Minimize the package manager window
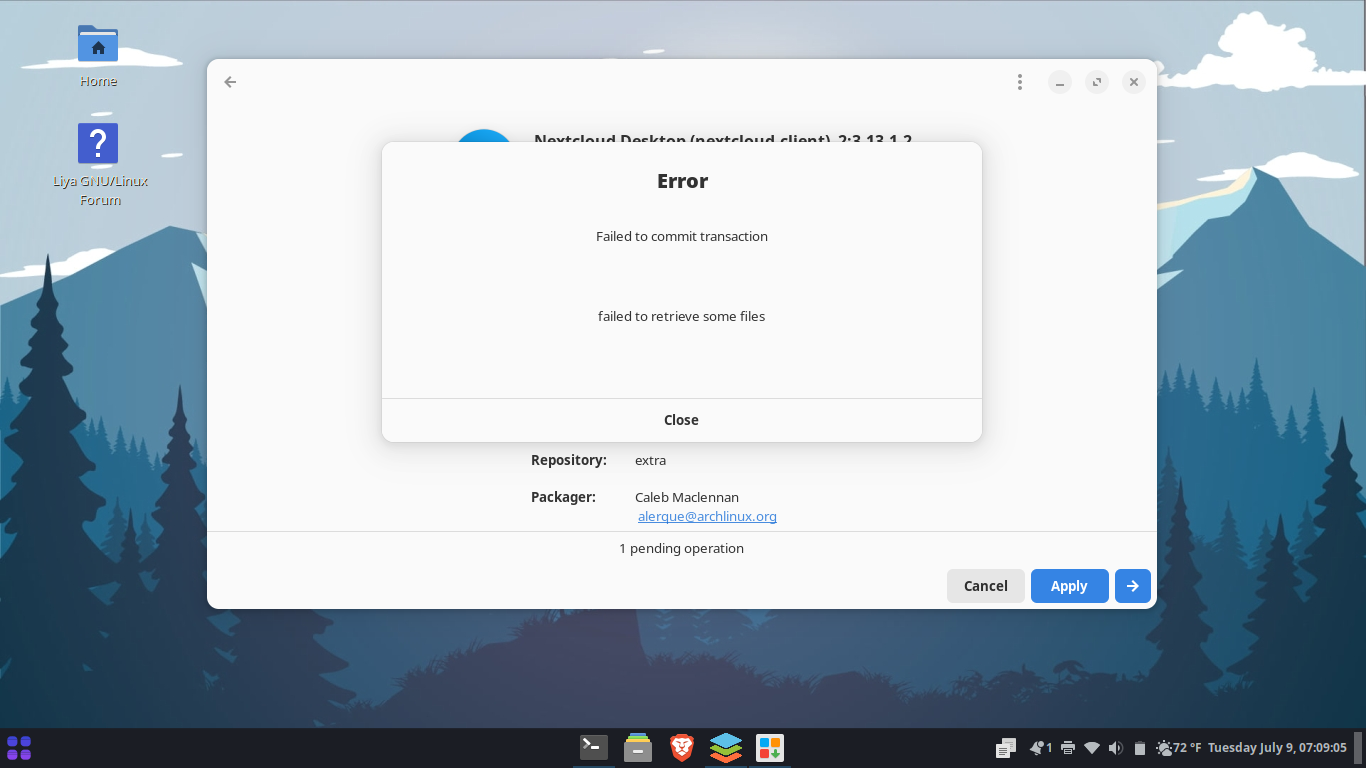This screenshot has height=768, width=1366. coord(1060,82)
